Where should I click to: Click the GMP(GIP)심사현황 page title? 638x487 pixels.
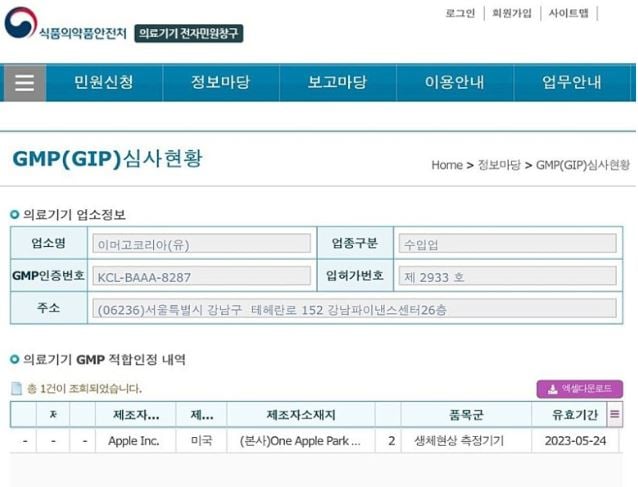[x=107, y=159]
